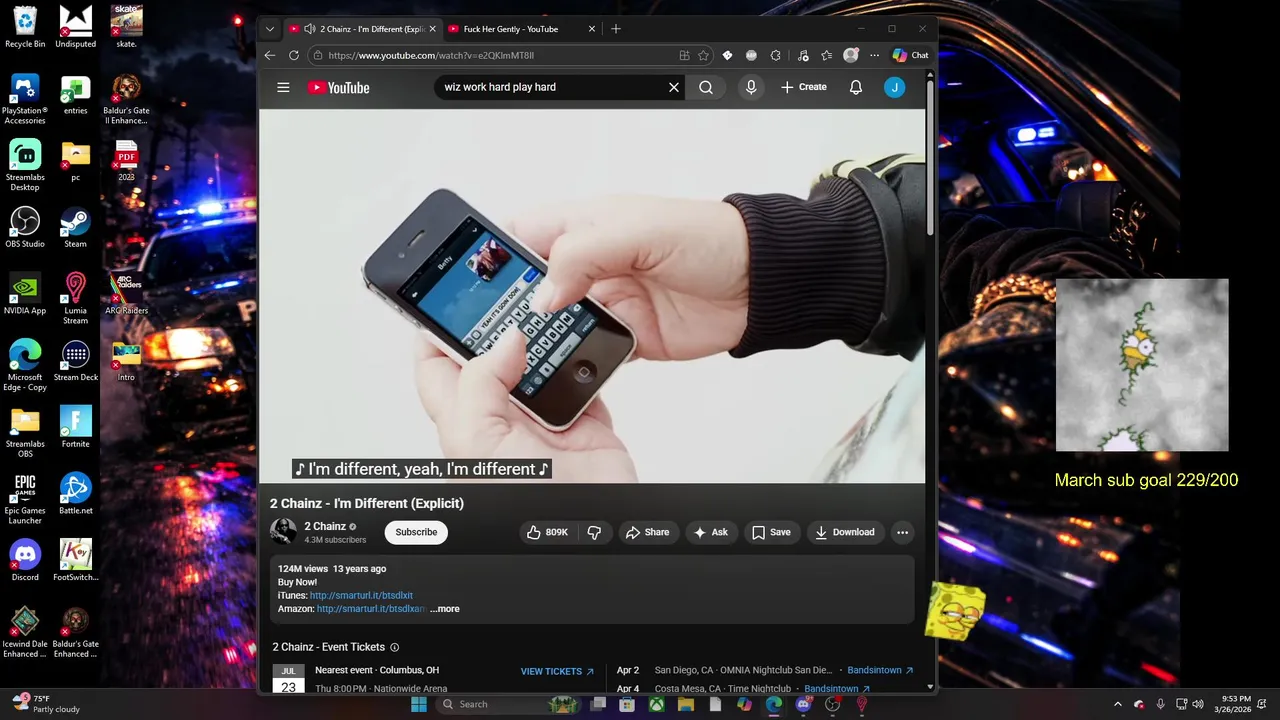Screen dimensions: 1280x720
Task: Click the YouTube page vertical scrollbar
Action: coord(931,158)
